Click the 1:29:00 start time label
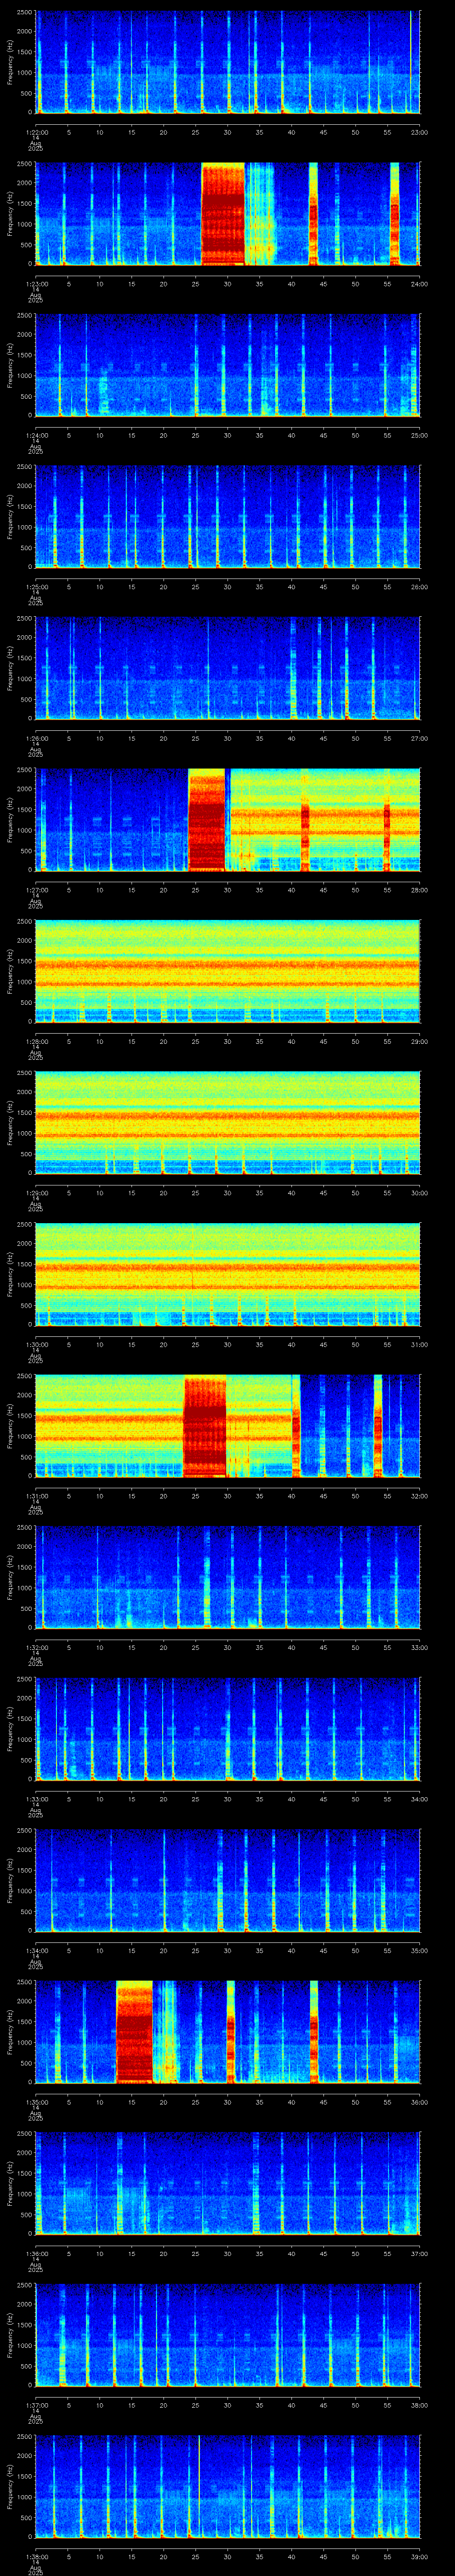Screen dimensions: 455x2576 (x=36, y=1193)
